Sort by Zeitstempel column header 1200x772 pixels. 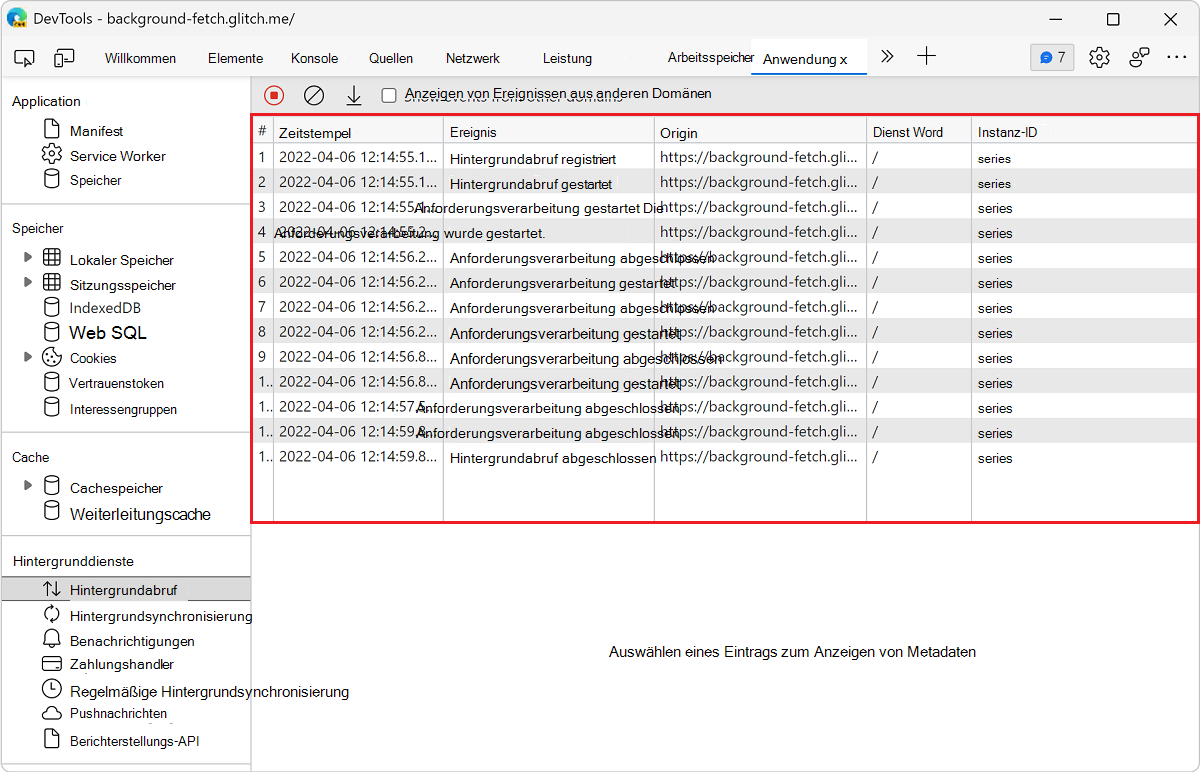358,132
